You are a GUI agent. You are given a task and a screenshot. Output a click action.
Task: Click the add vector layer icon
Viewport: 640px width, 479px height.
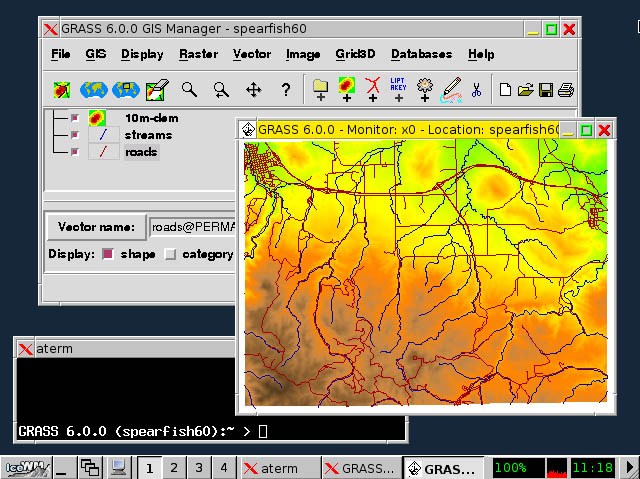pos(373,89)
